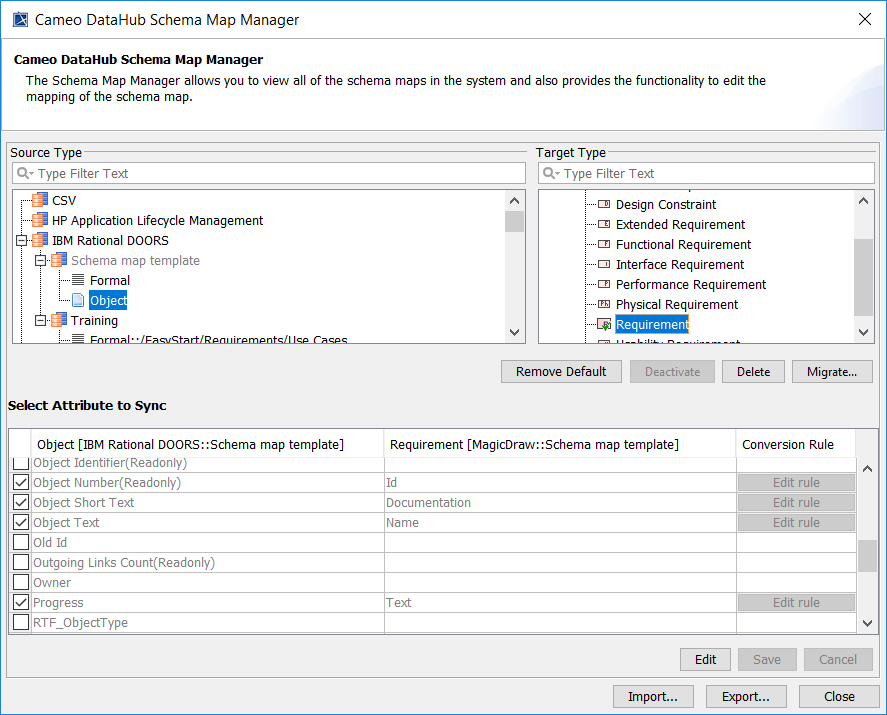This screenshot has height=715, width=887.
Task: Click the Functional Requirement type icon
Action: [x=604, y=245]
